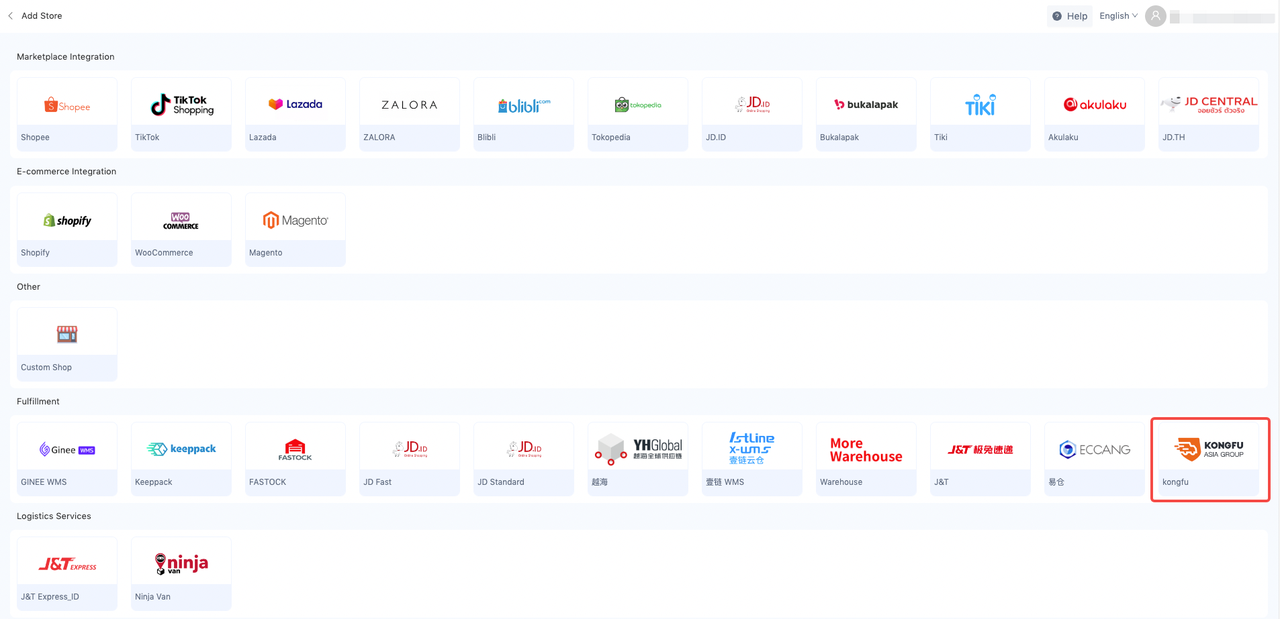
Task: Select the JD Standard logo
Action: (523, 449)
